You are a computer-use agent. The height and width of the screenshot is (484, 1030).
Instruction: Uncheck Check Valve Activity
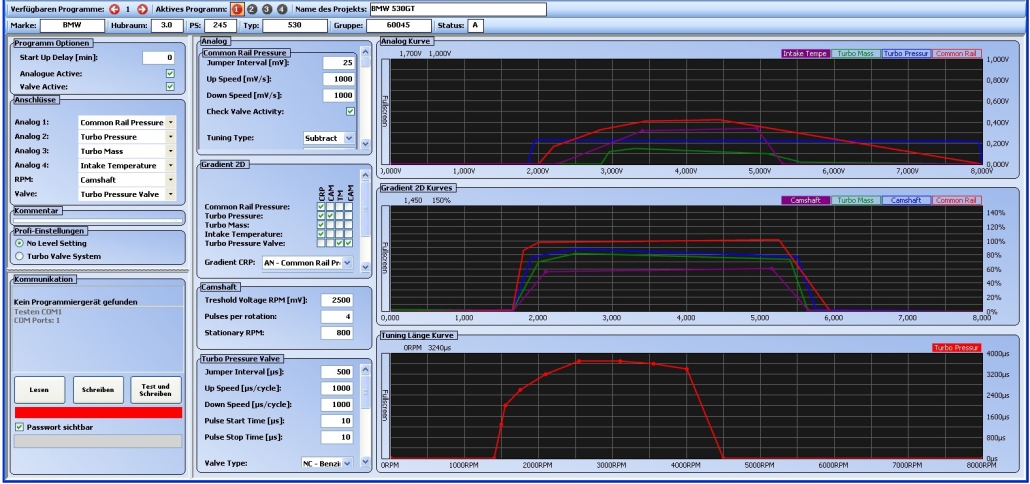350,112
